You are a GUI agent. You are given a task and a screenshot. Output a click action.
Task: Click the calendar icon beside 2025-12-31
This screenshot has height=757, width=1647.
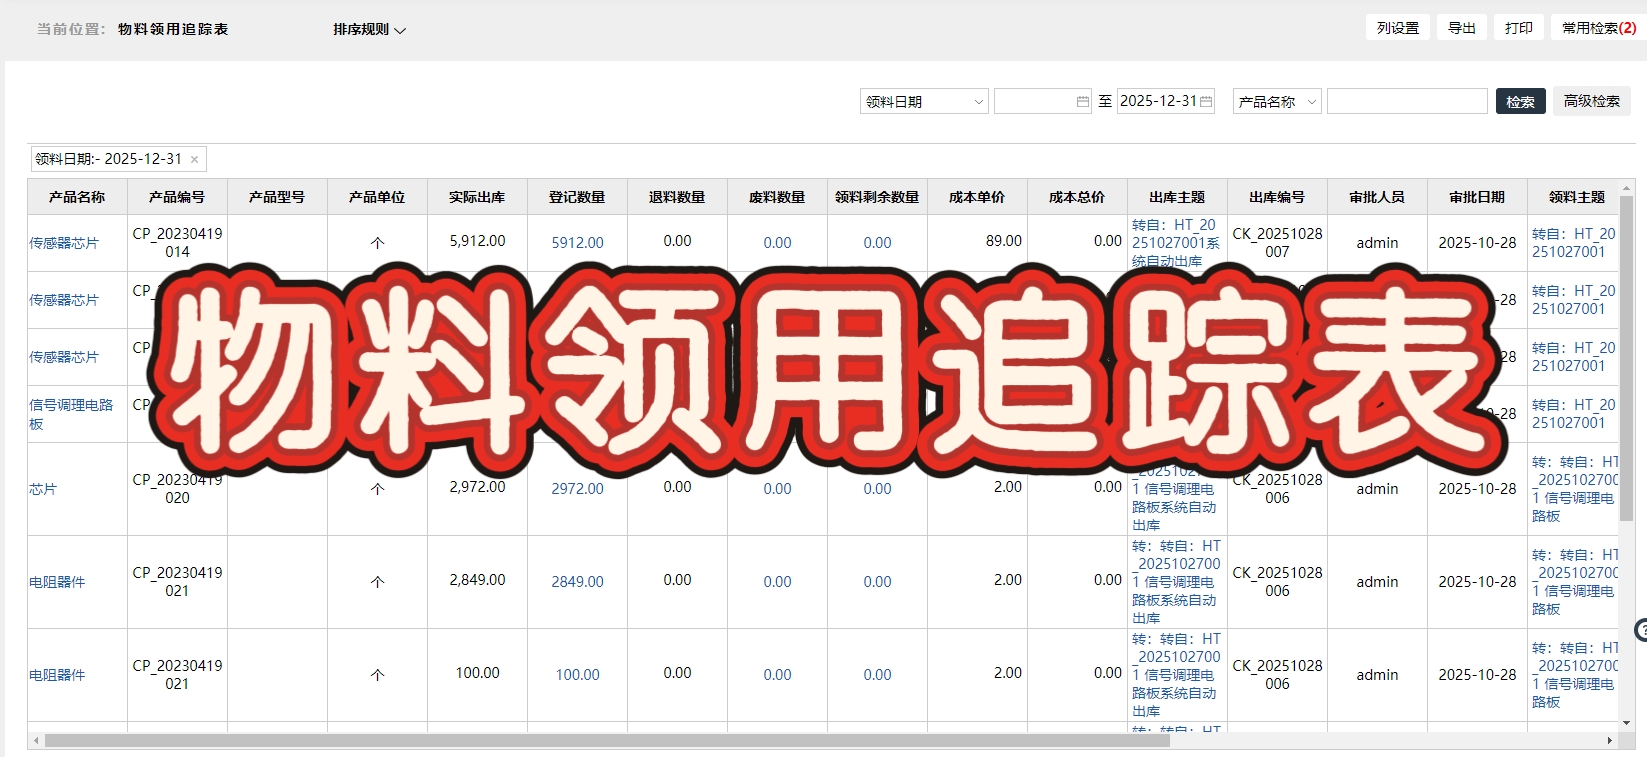point(1206,101)
